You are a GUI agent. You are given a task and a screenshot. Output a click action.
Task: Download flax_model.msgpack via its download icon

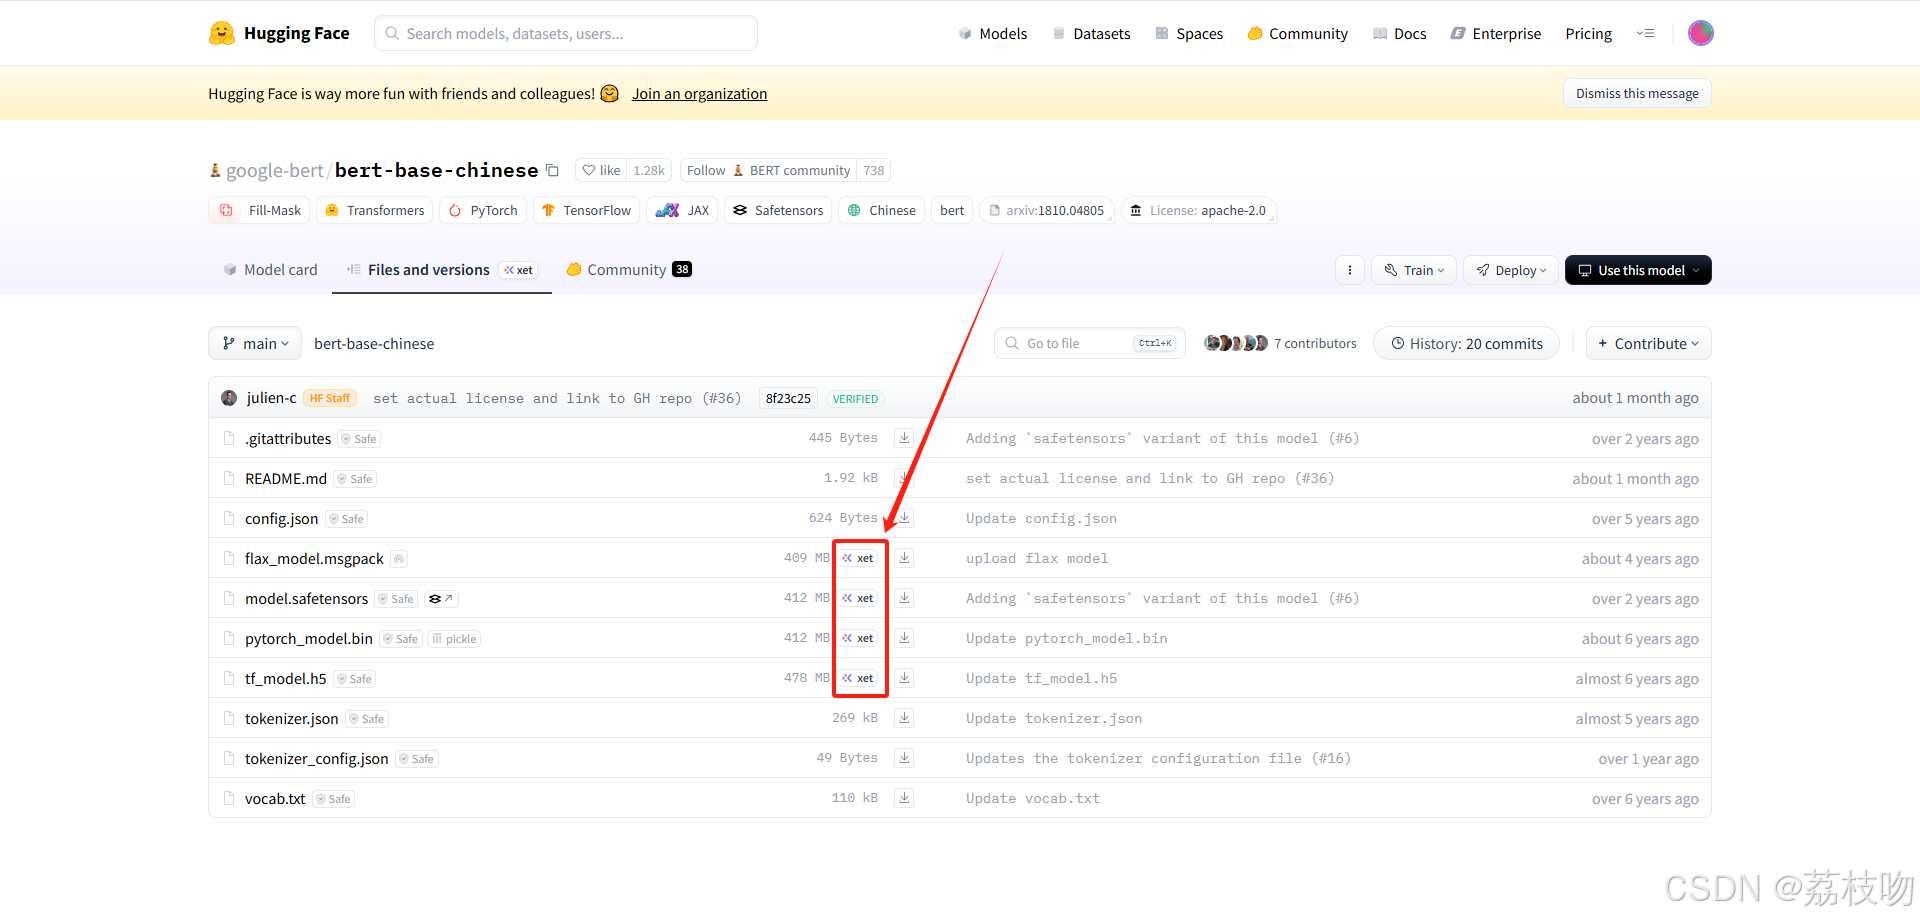click(904, 558)
